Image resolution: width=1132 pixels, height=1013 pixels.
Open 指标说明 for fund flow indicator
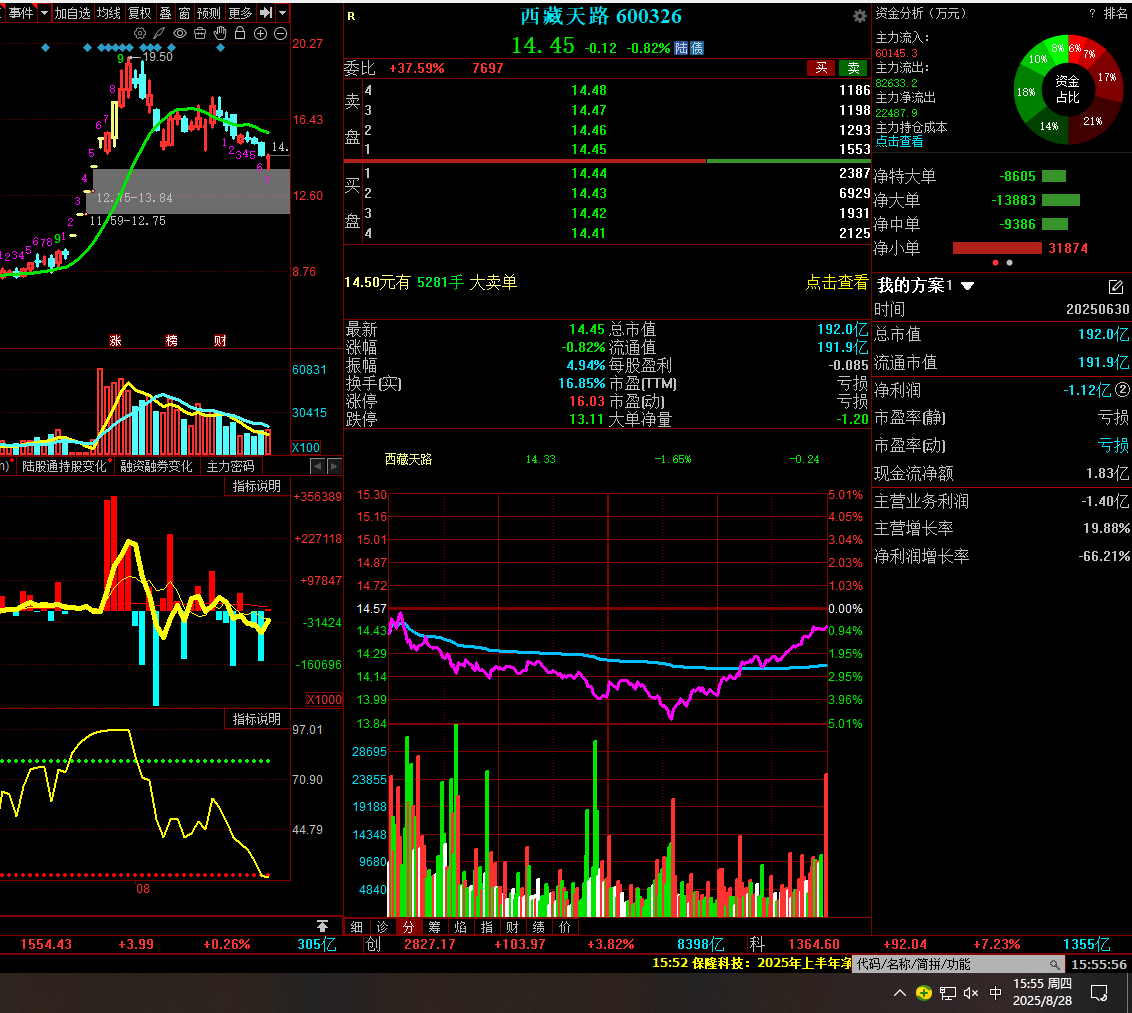click(256, 487)
